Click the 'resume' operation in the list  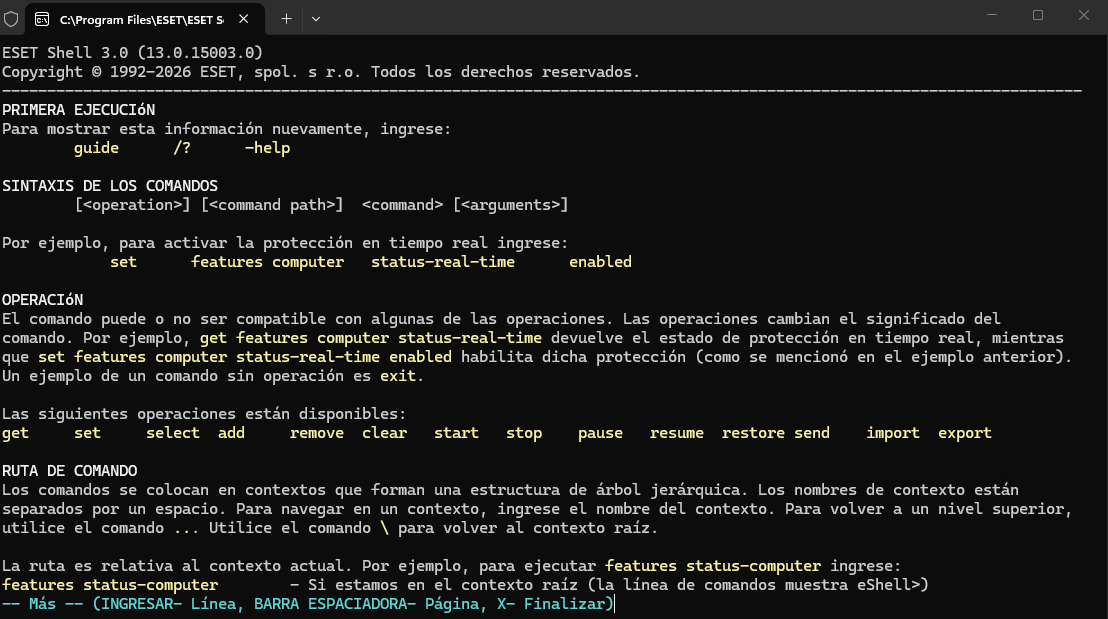(677, 433)
